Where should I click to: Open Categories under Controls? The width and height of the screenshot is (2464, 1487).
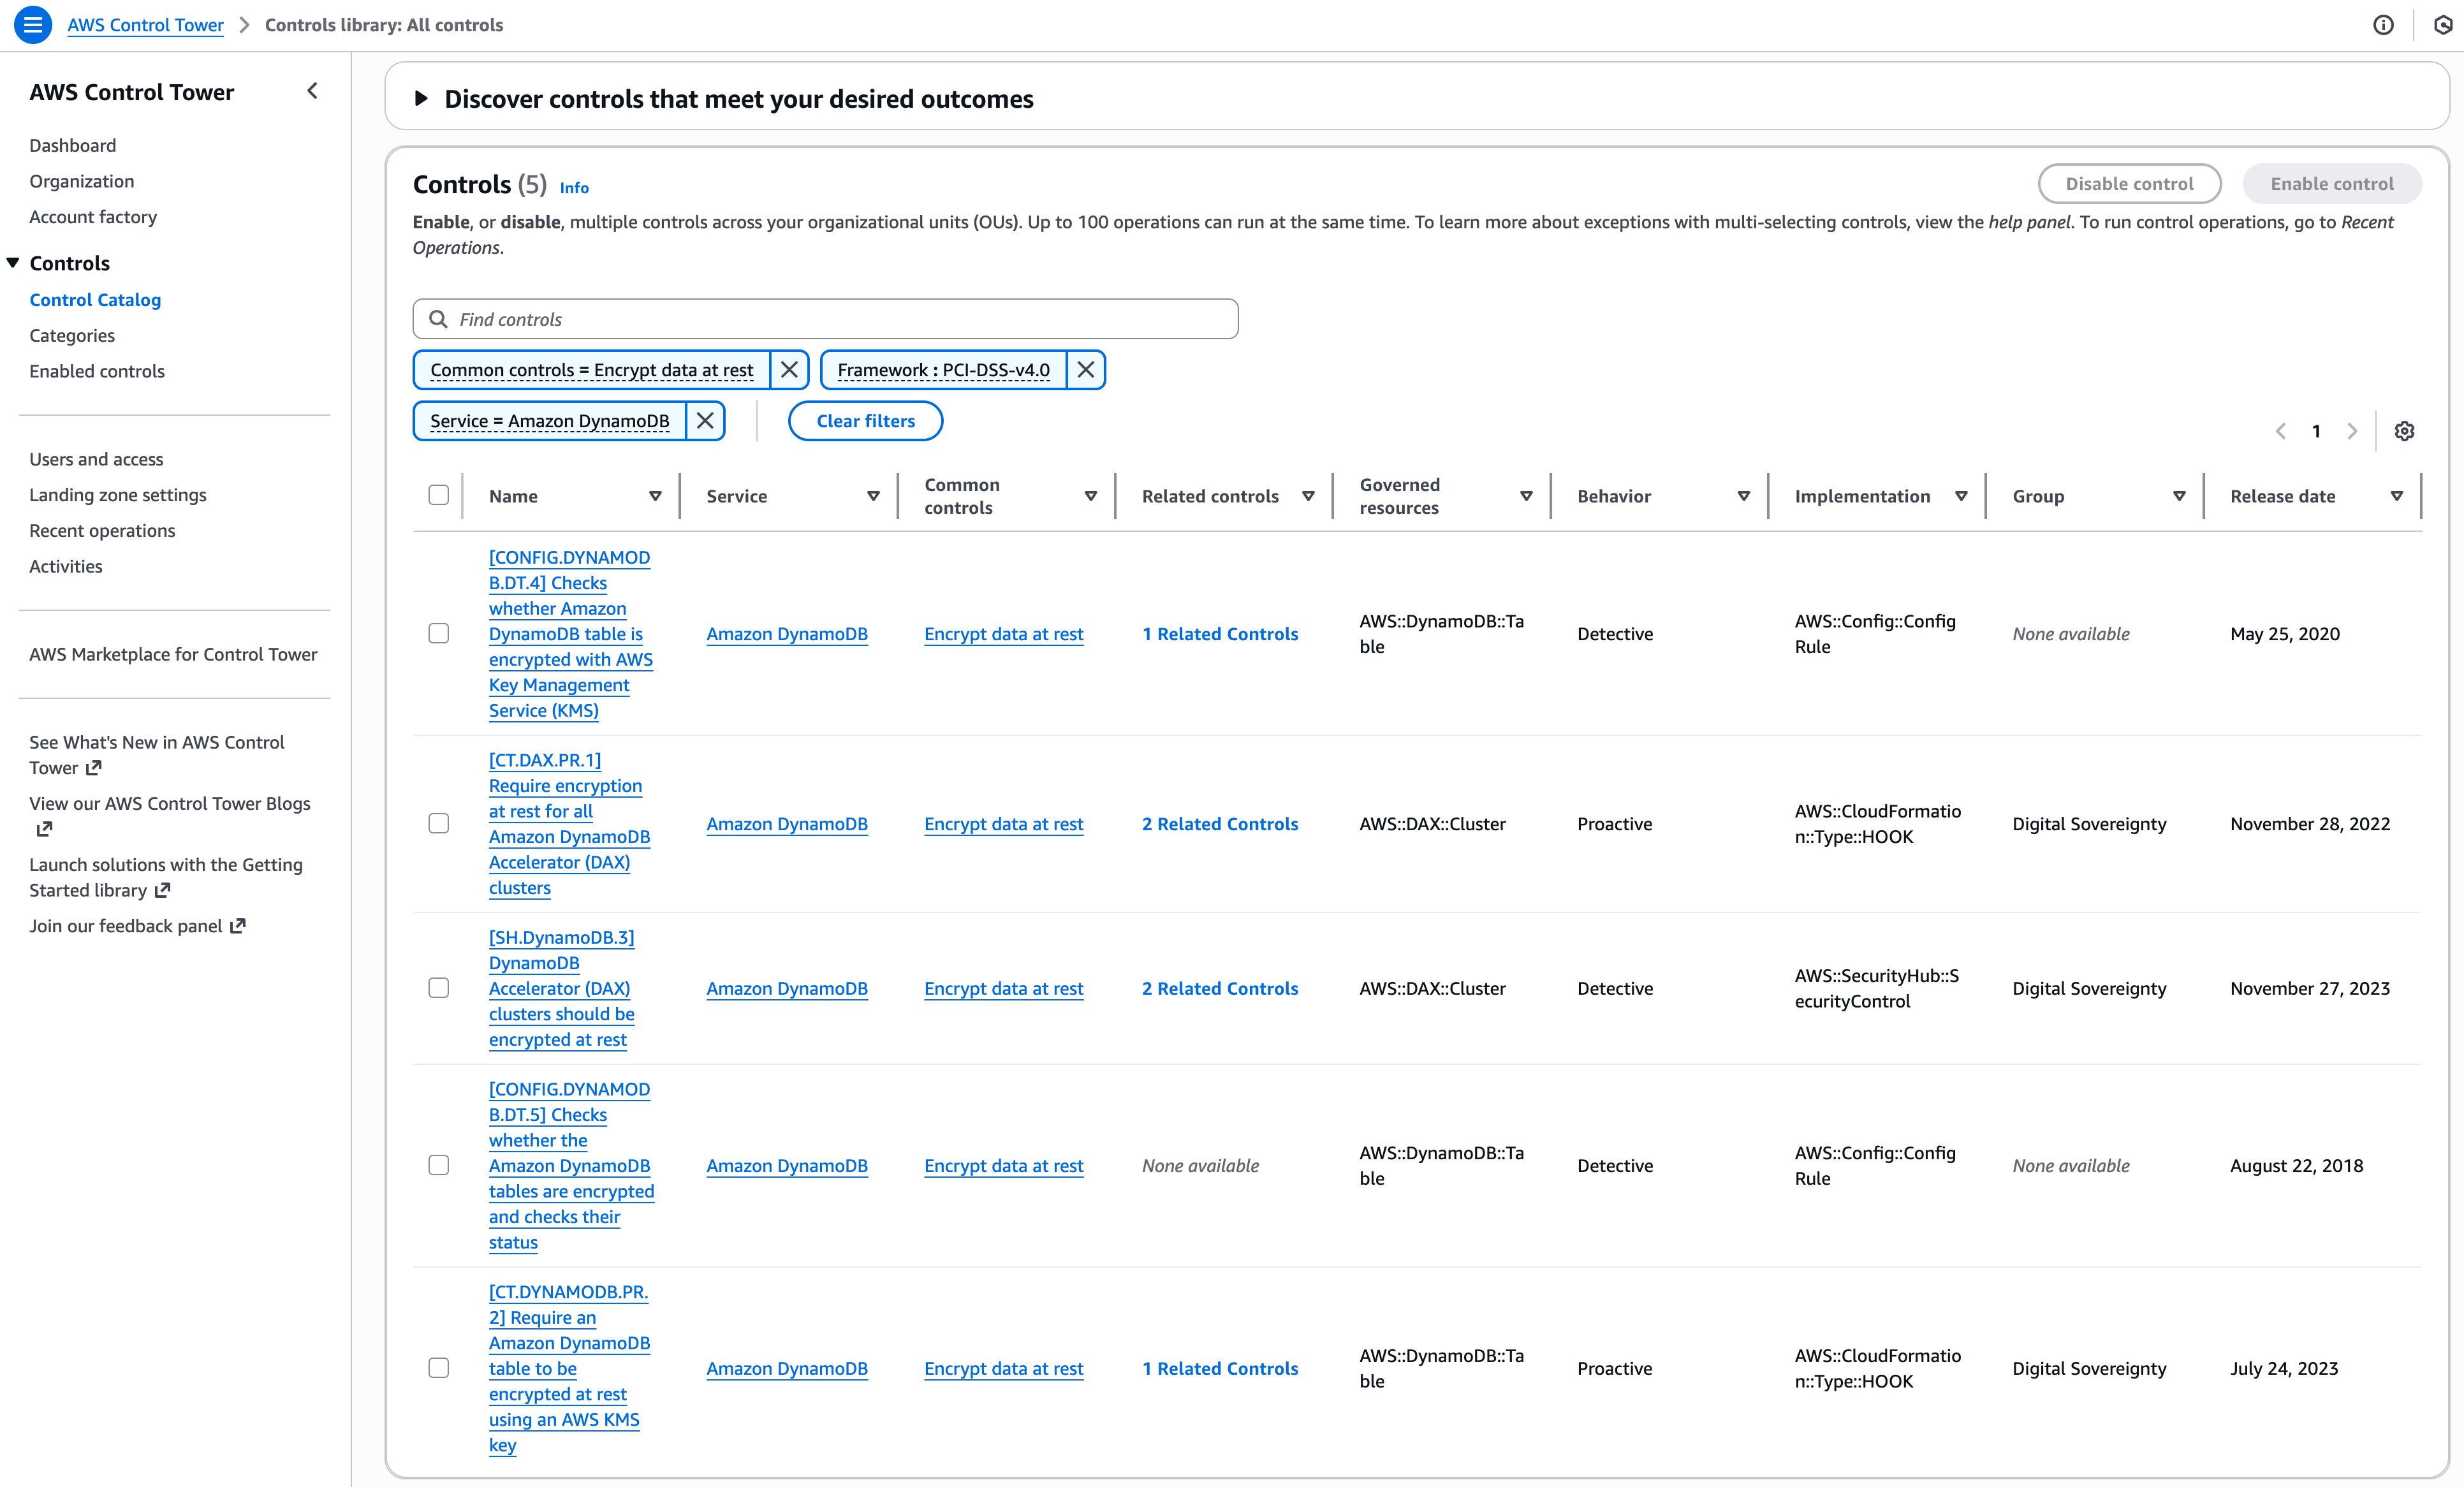(x=72, y=335)
